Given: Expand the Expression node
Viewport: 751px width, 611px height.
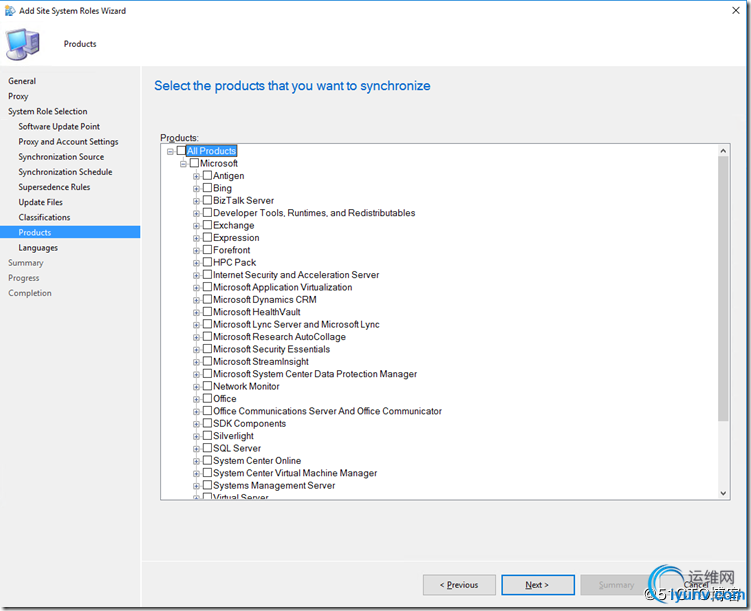Looking at the screenshot, I should [196, 238].
